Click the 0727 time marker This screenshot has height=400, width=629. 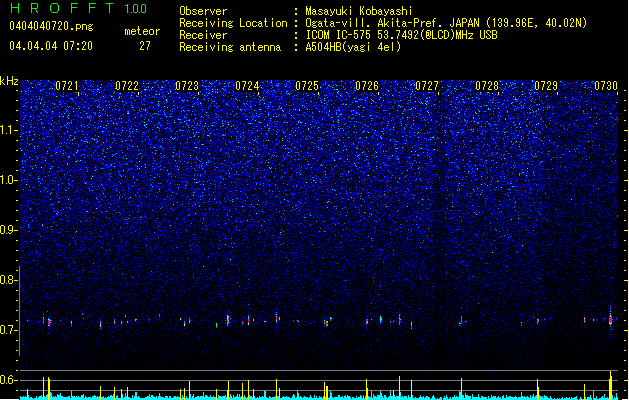tap(427, 86)
